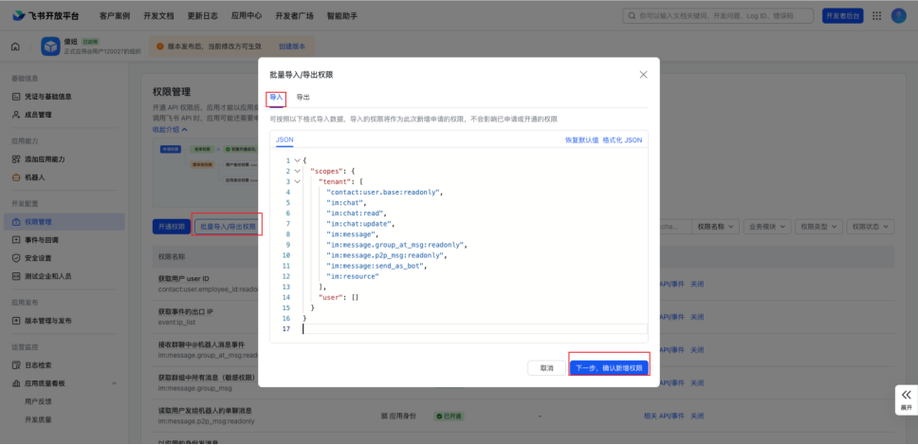Screen dimensions: 918x445
Task: Collapse the "tenant" fold arrow on line 3
Action: coord(297,182)
